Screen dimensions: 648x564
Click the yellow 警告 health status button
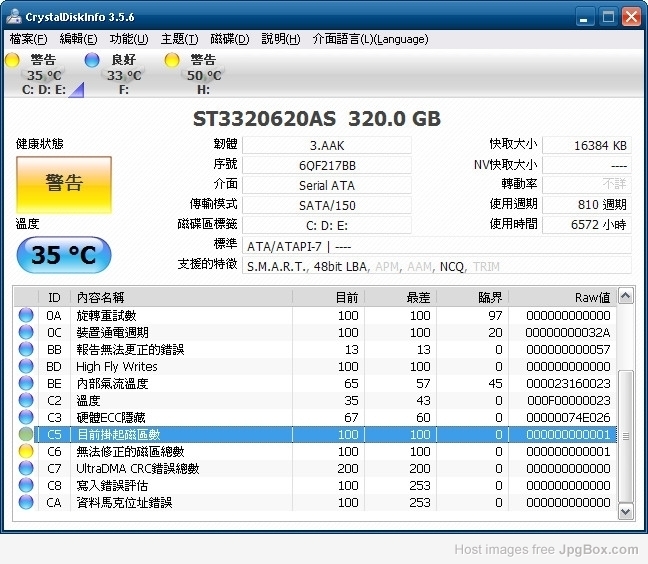click(x=63, y=184)
